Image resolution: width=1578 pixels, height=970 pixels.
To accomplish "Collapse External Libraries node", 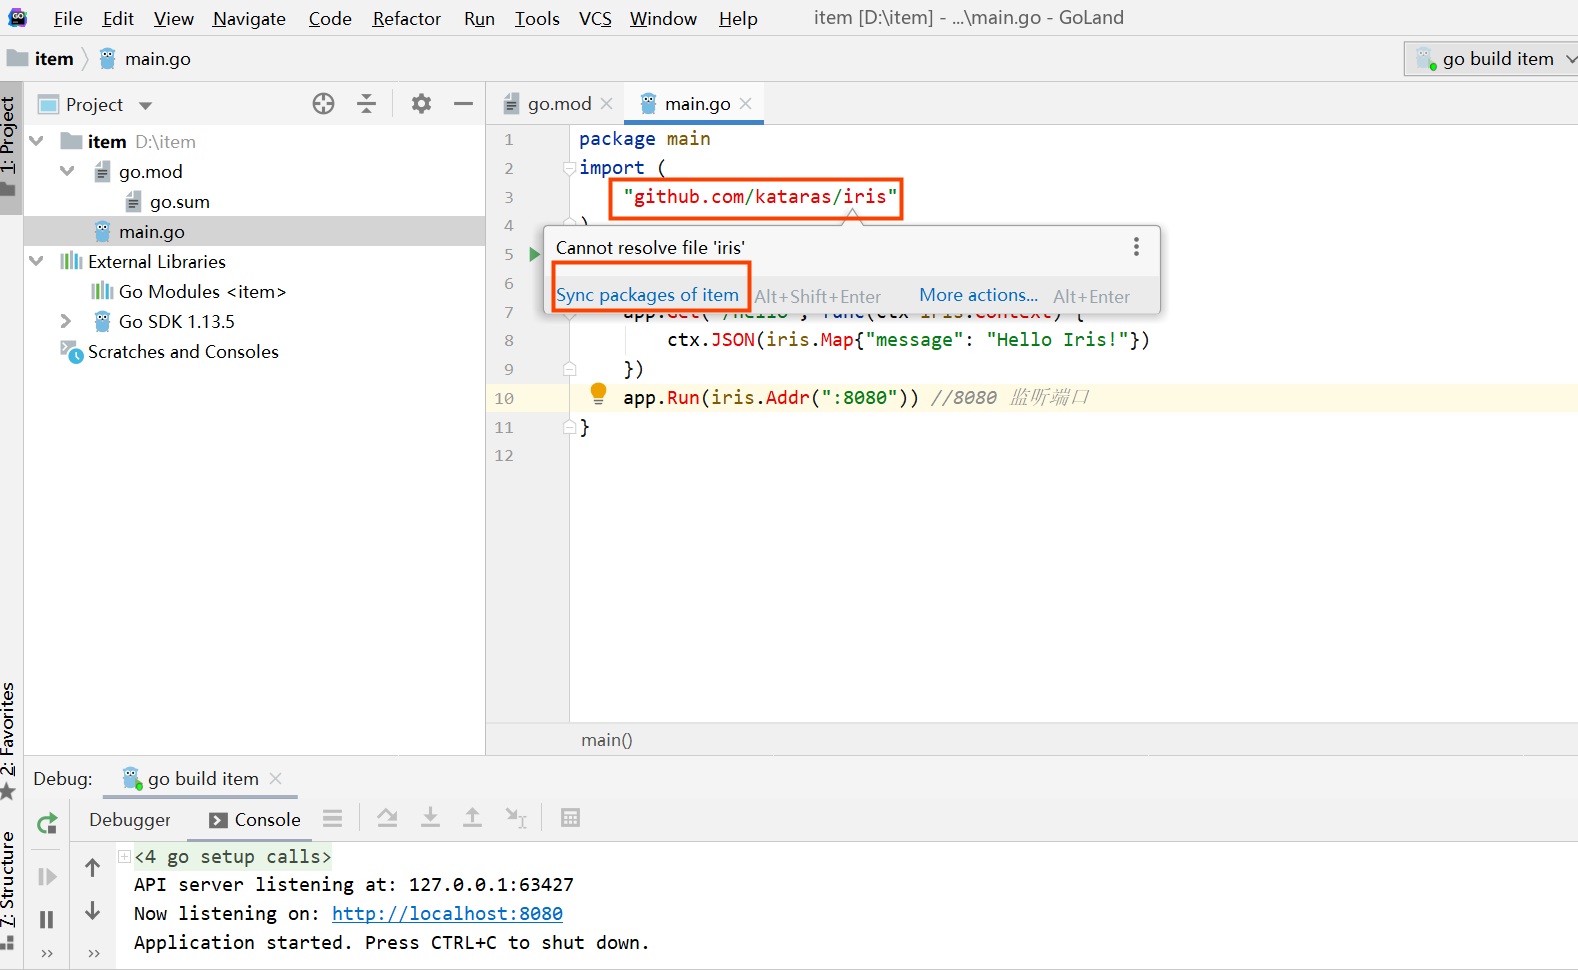I will tap(37, 261).
